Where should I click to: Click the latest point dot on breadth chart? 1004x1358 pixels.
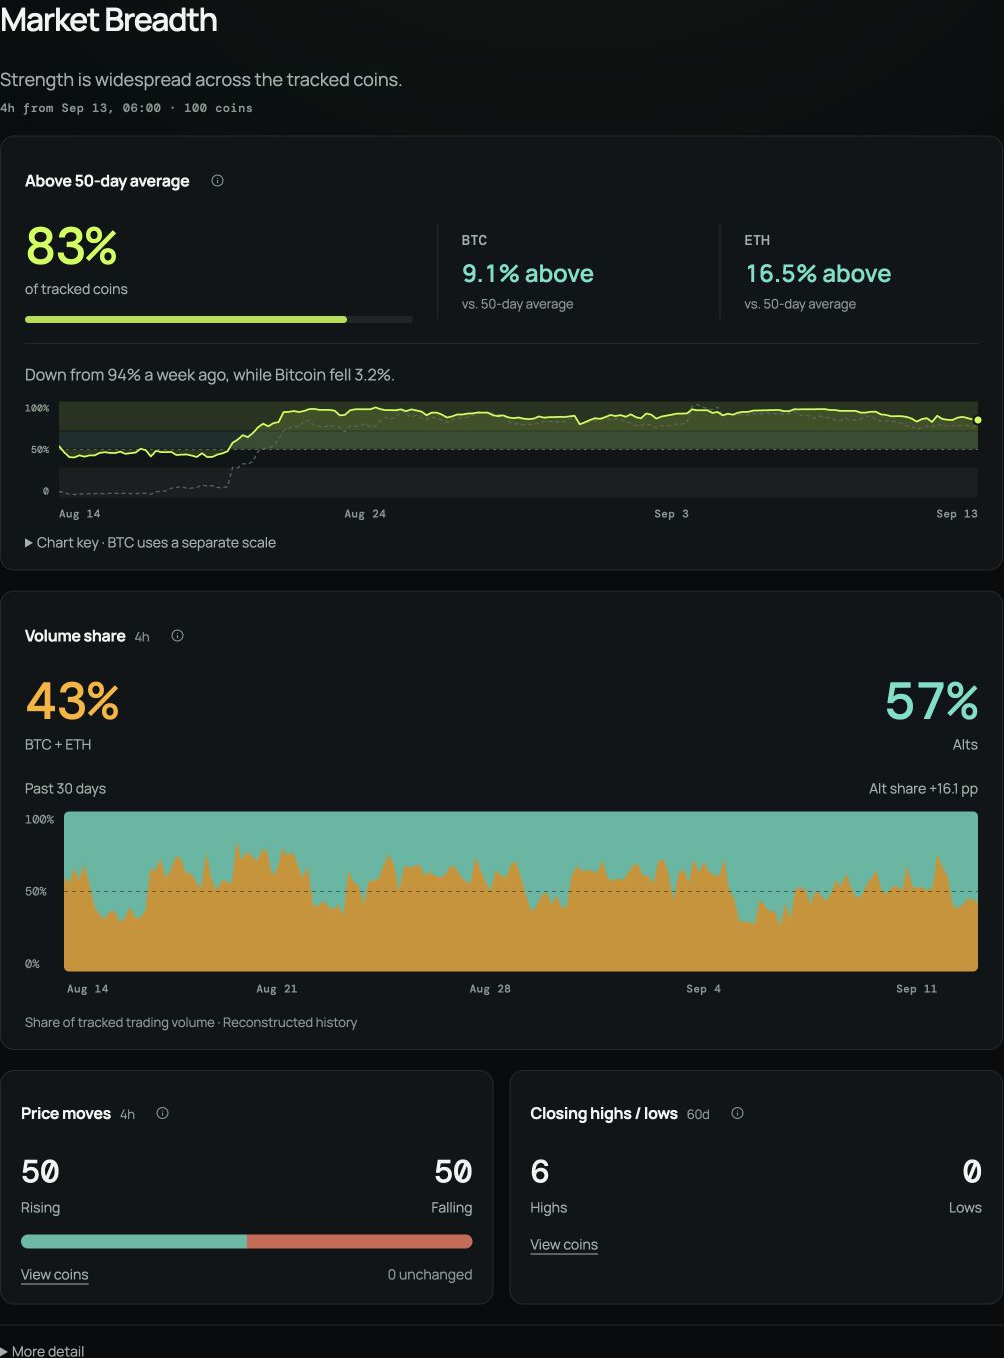(978, 420)
